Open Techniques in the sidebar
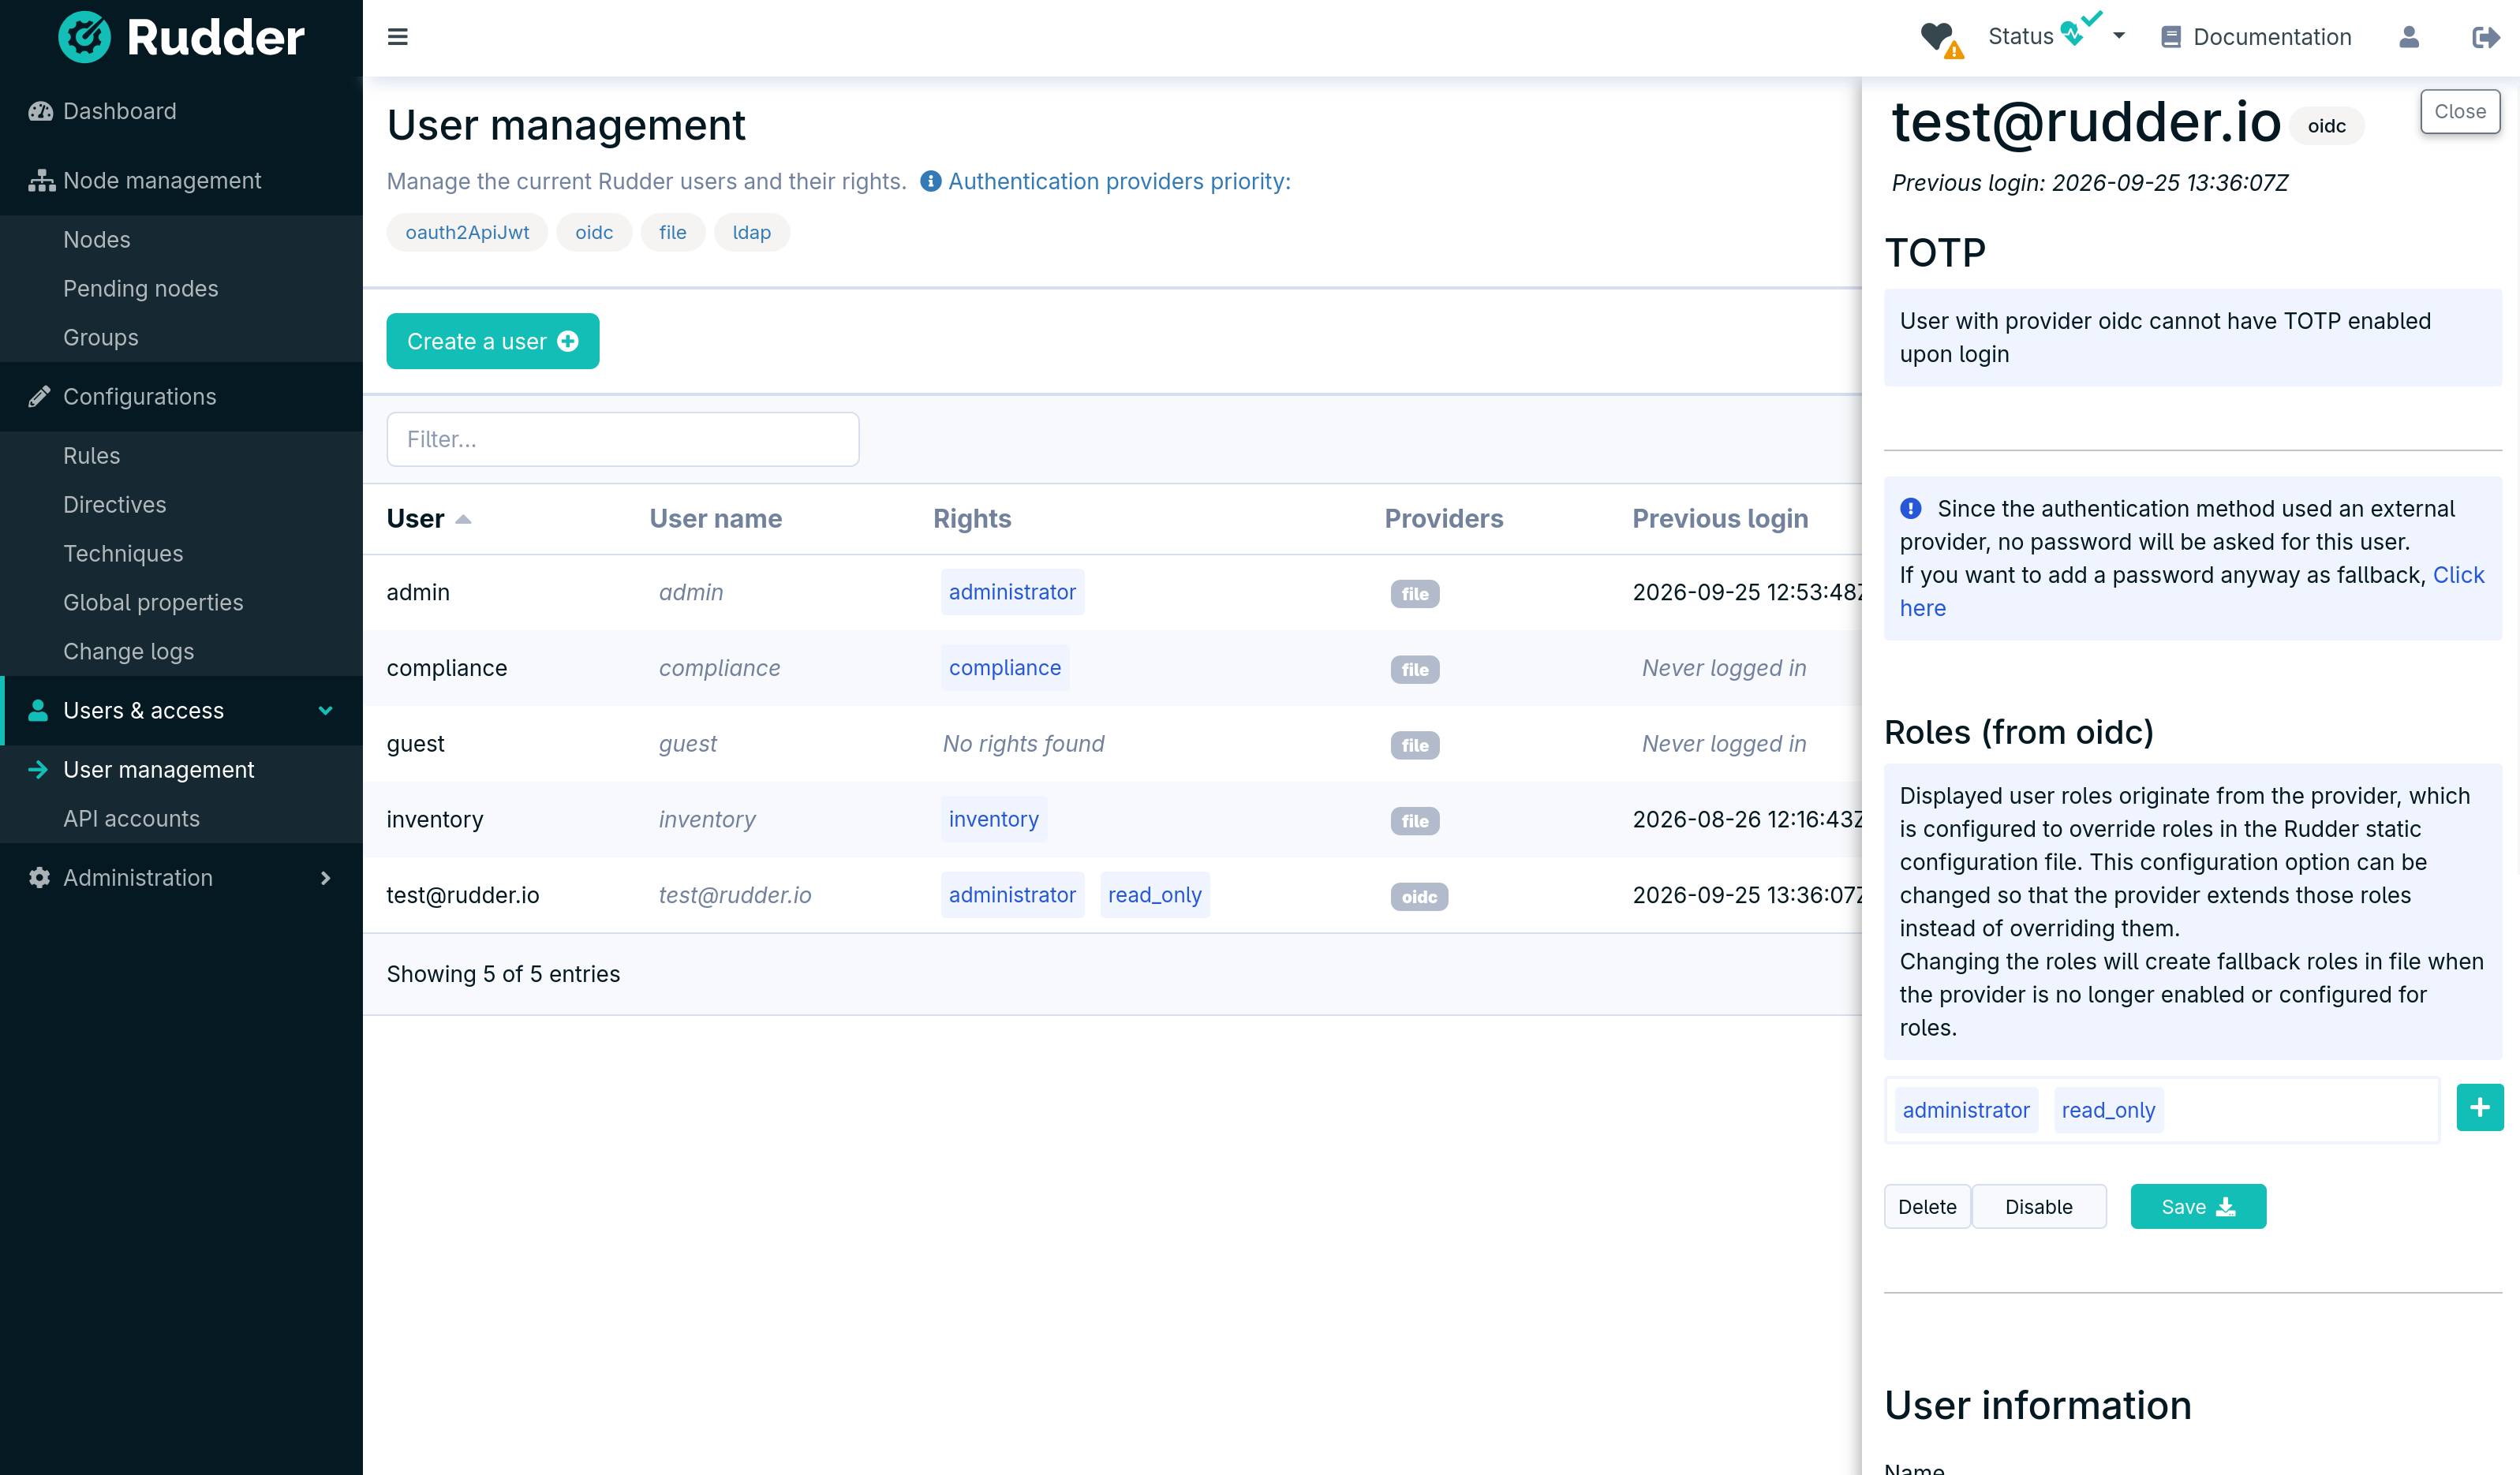Image resolution: width=2520 pixels, height=1475 pixels. pyautogui.click(x=123, y=553)
